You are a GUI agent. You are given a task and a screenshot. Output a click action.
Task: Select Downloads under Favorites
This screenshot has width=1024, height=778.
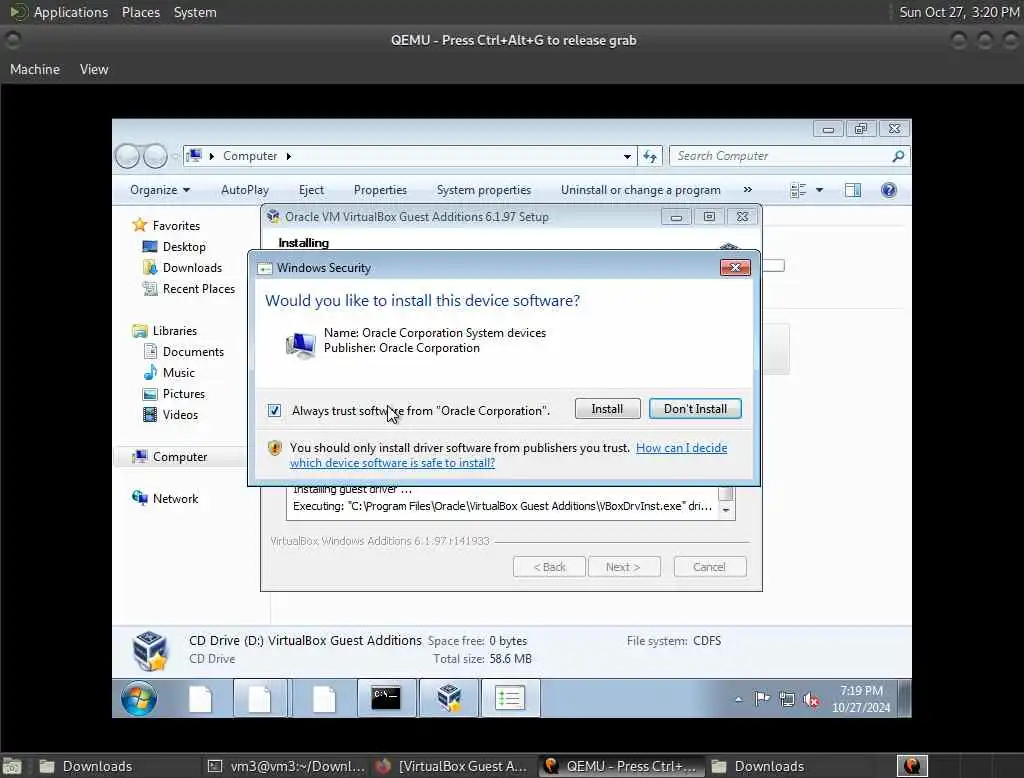point(192,268)
